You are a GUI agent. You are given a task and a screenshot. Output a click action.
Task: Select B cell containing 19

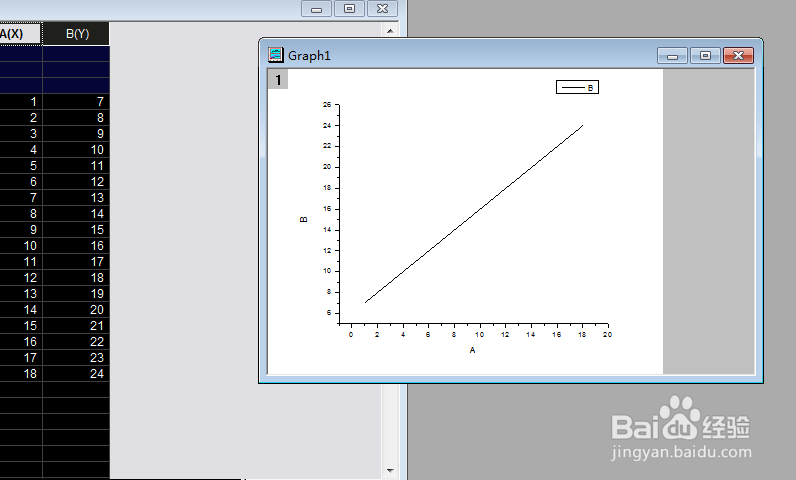[76, 293]
